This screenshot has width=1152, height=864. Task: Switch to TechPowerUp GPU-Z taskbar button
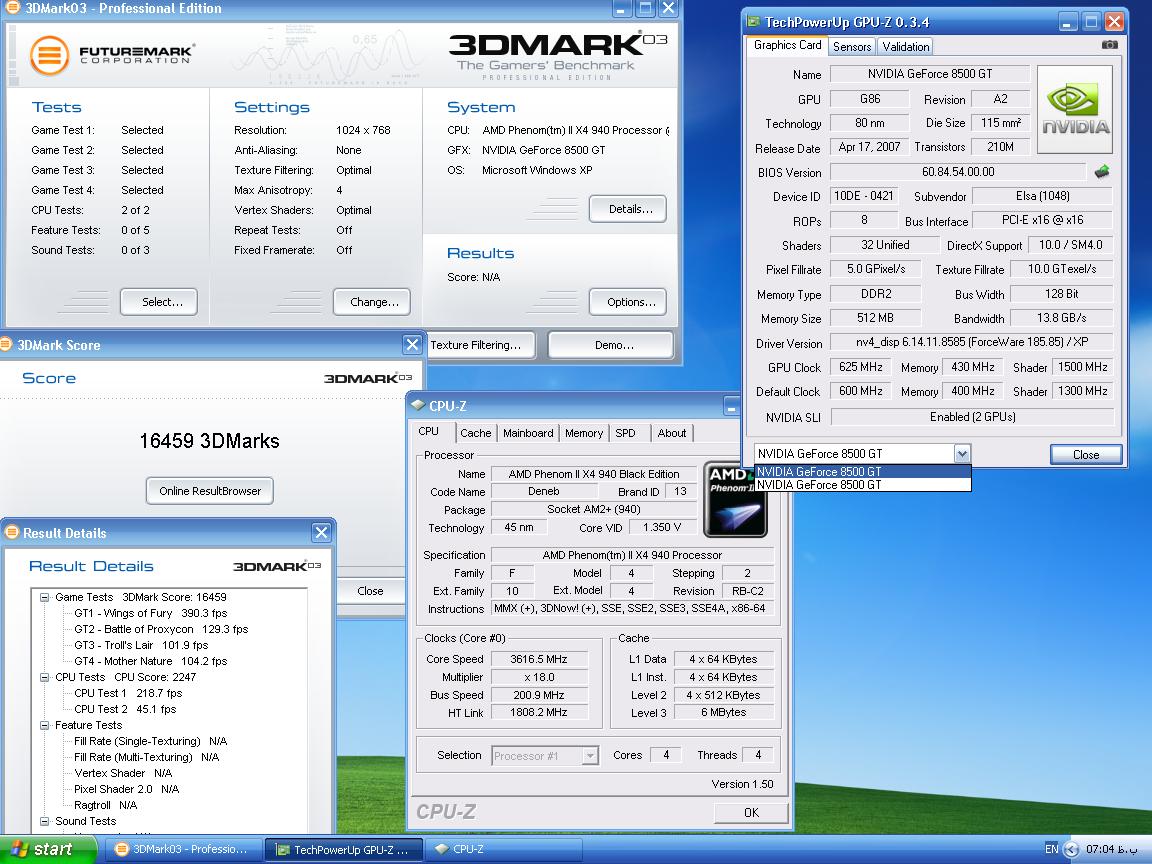[344, 849]
